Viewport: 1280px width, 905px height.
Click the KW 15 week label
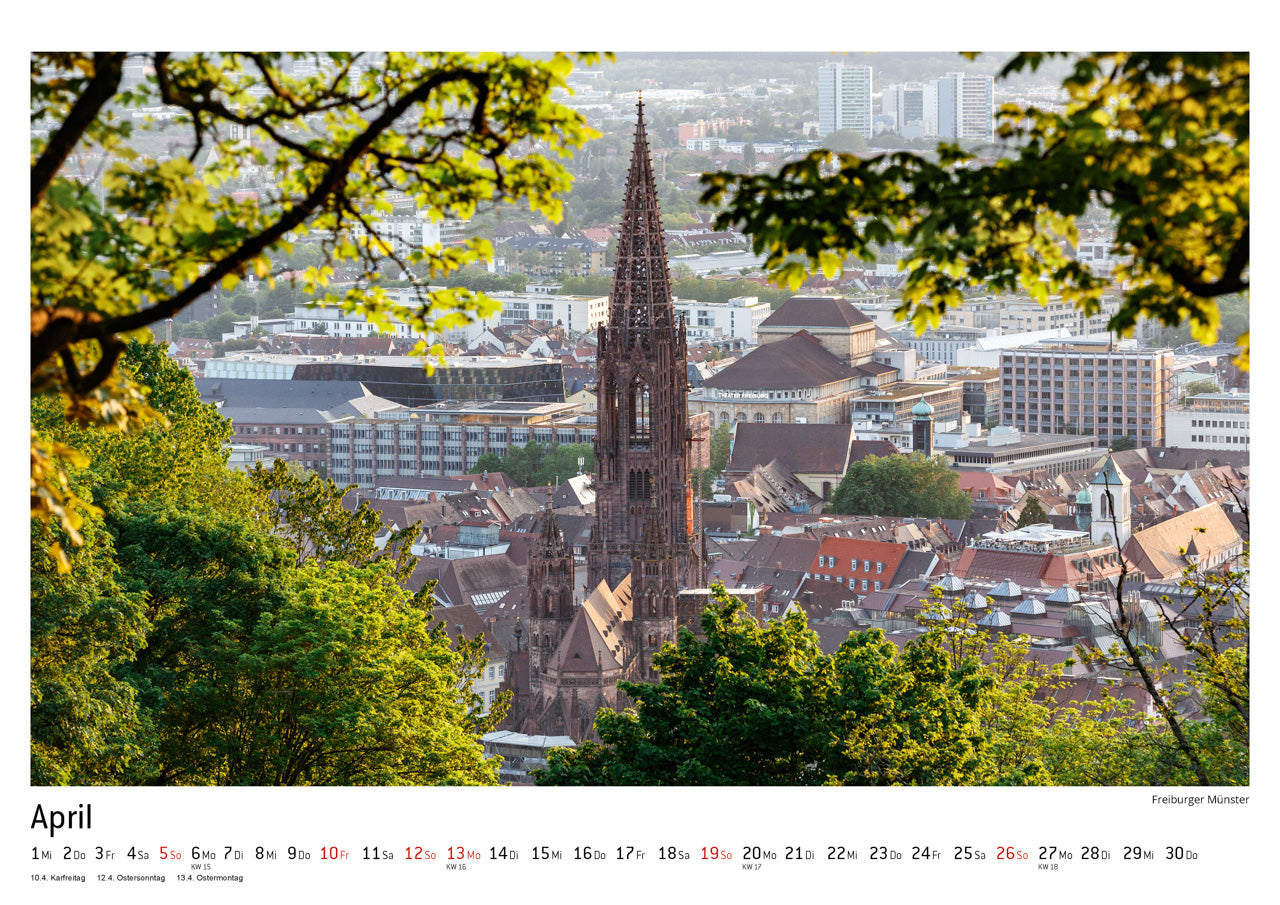point(201,867)
